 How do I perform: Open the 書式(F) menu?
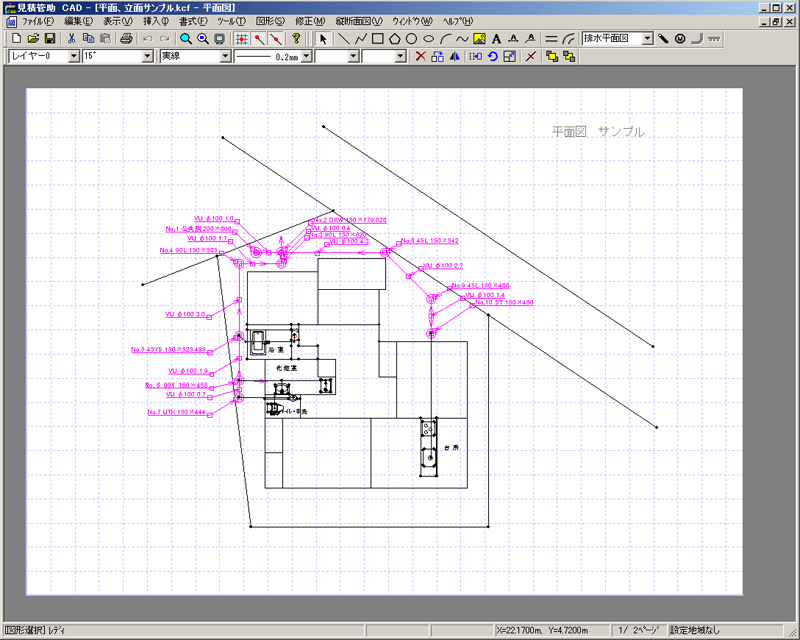point(193,21)
